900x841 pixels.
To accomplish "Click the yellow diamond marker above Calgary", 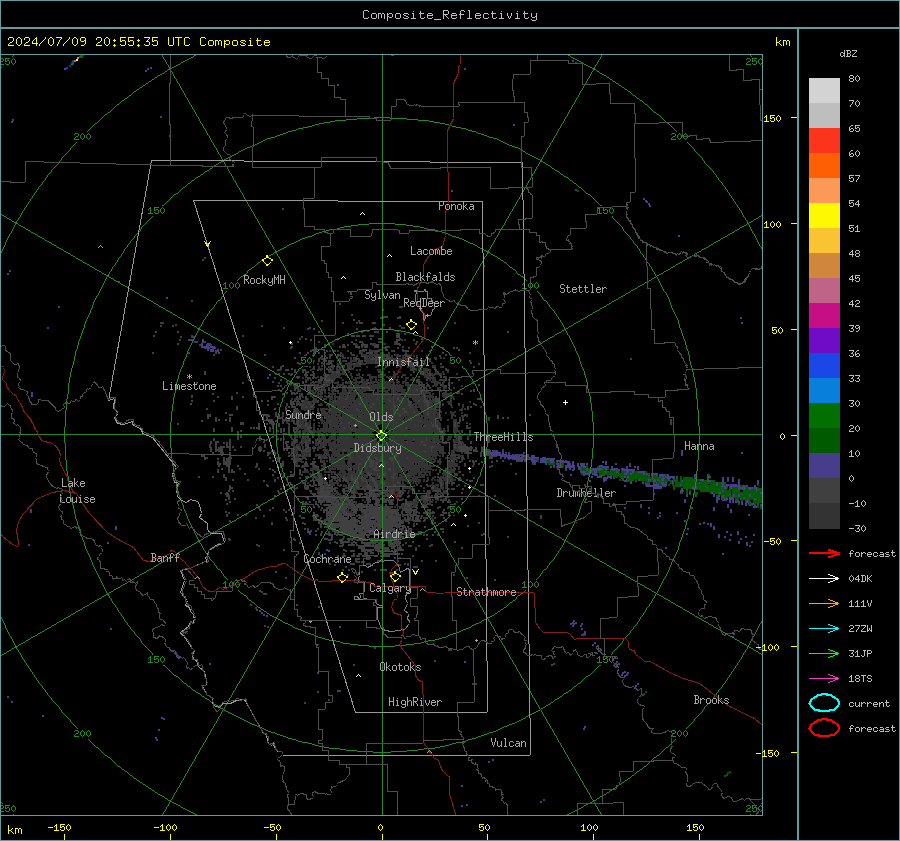I will click(x=395, y=576).
